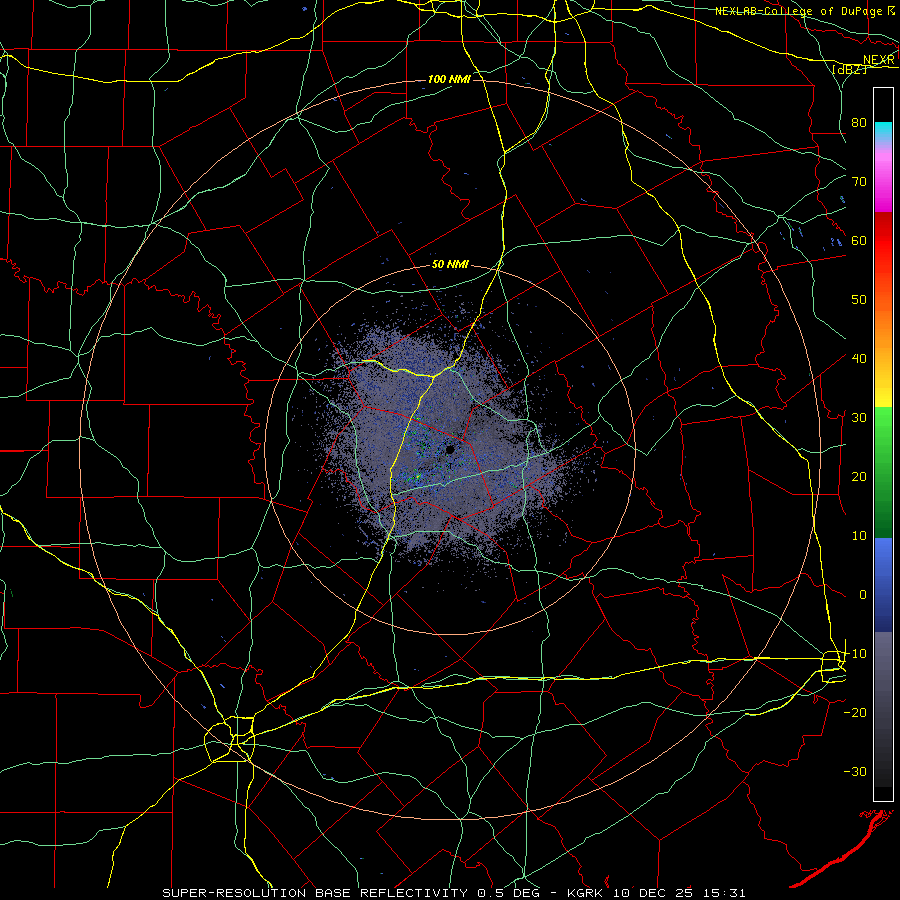Click the 70 value on dBZ scale

[859, 181]
